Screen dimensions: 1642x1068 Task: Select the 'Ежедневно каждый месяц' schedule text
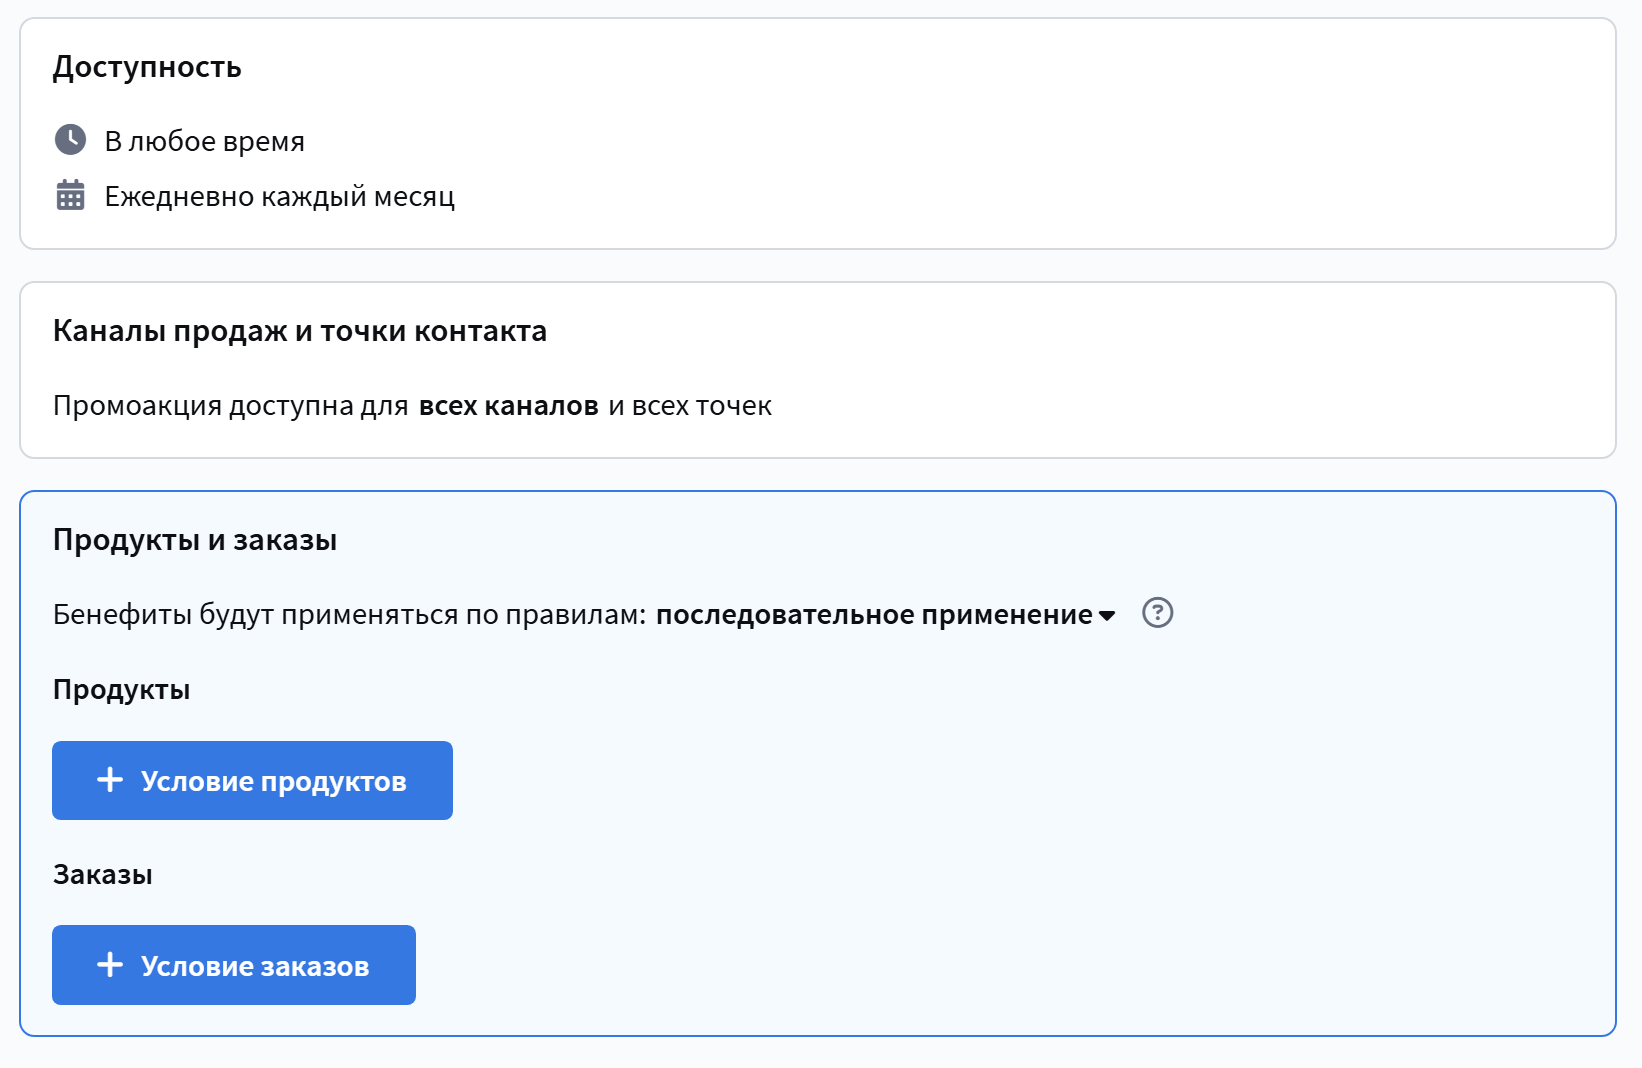point(279,196)
